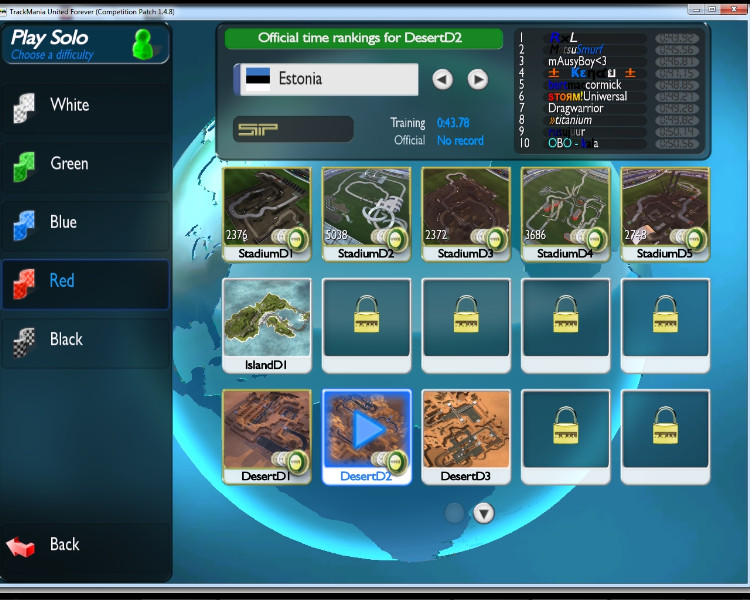
Task: Open the IslandD1 track
Action: tap(266, 319)
